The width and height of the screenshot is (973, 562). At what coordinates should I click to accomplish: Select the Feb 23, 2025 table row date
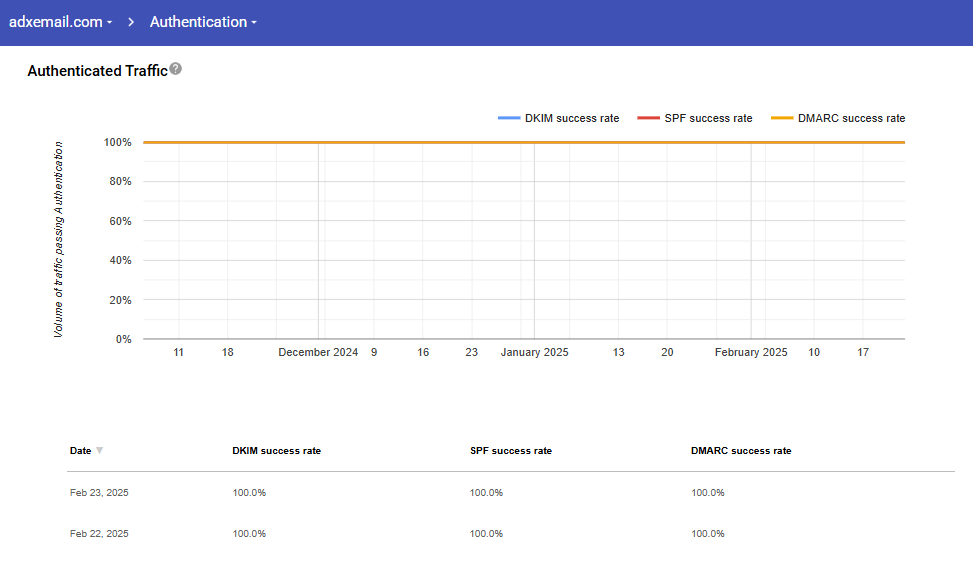[99, 493]
